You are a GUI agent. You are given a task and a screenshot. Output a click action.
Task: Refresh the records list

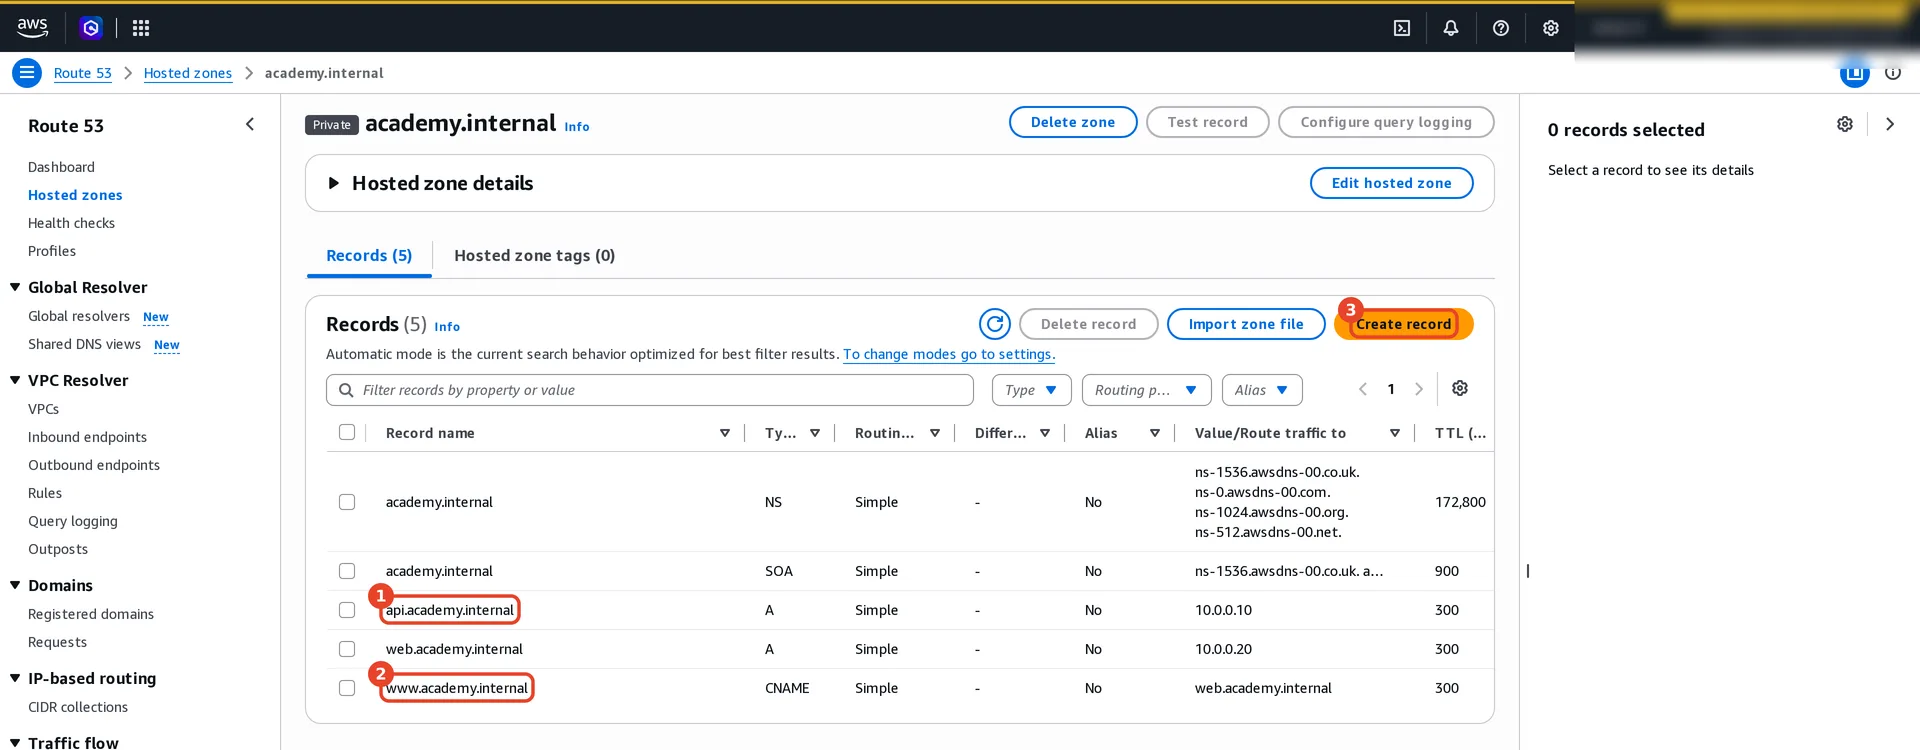coord(995,324)
